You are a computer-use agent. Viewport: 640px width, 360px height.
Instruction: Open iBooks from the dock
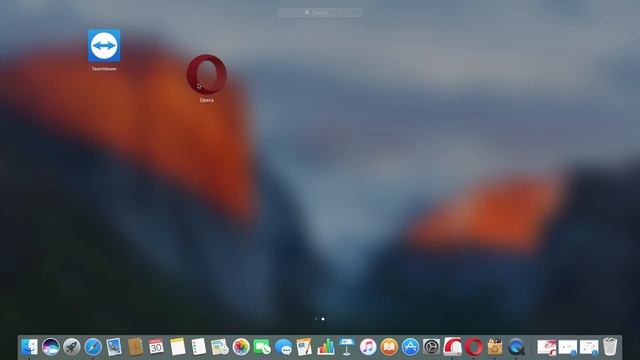tap(389, 347)
